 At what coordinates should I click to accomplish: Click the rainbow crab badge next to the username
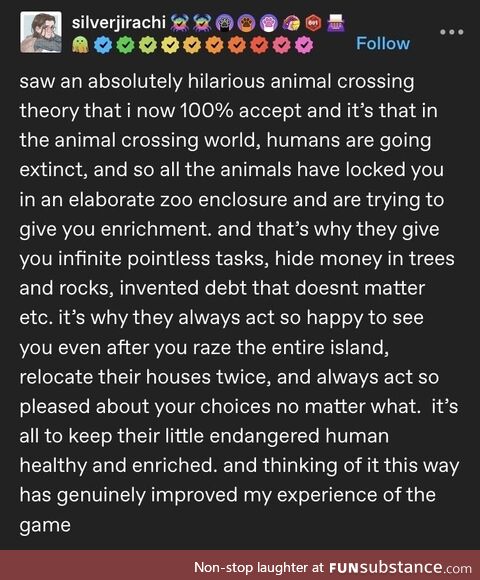pyautogui.click(x=179, y=23)
